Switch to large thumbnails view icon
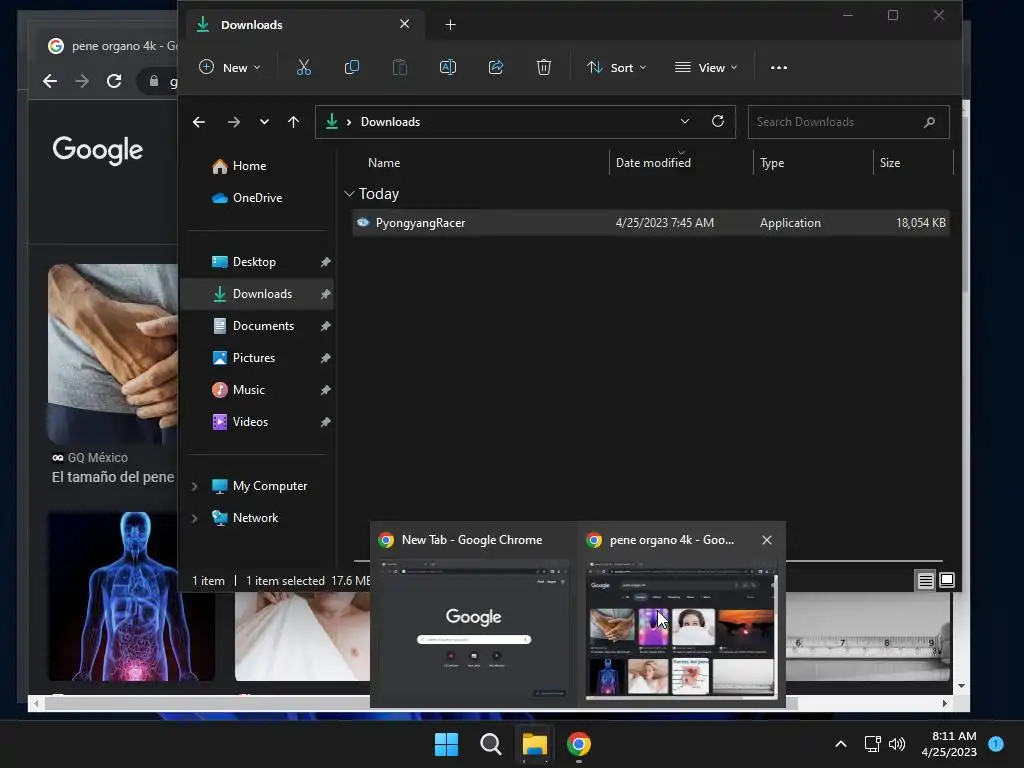This screenshot has height=768, width=1024. pos(947,580)
